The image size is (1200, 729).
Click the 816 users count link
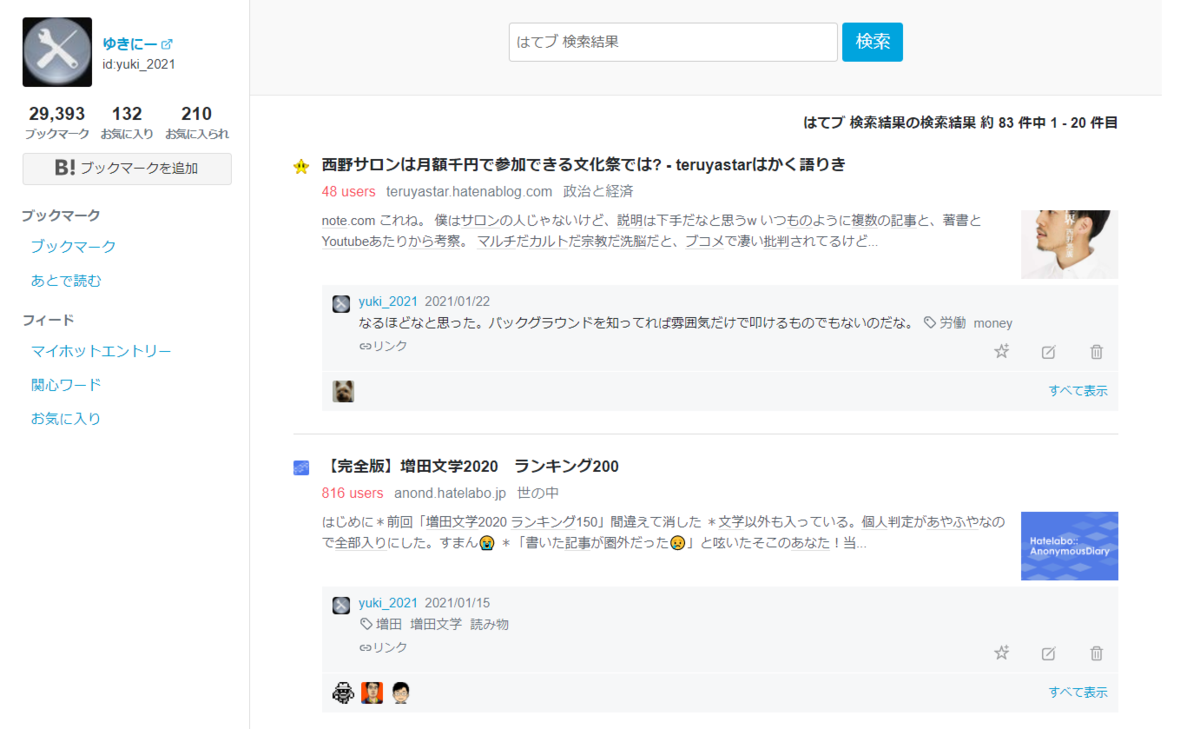click(x=353, y=493)
